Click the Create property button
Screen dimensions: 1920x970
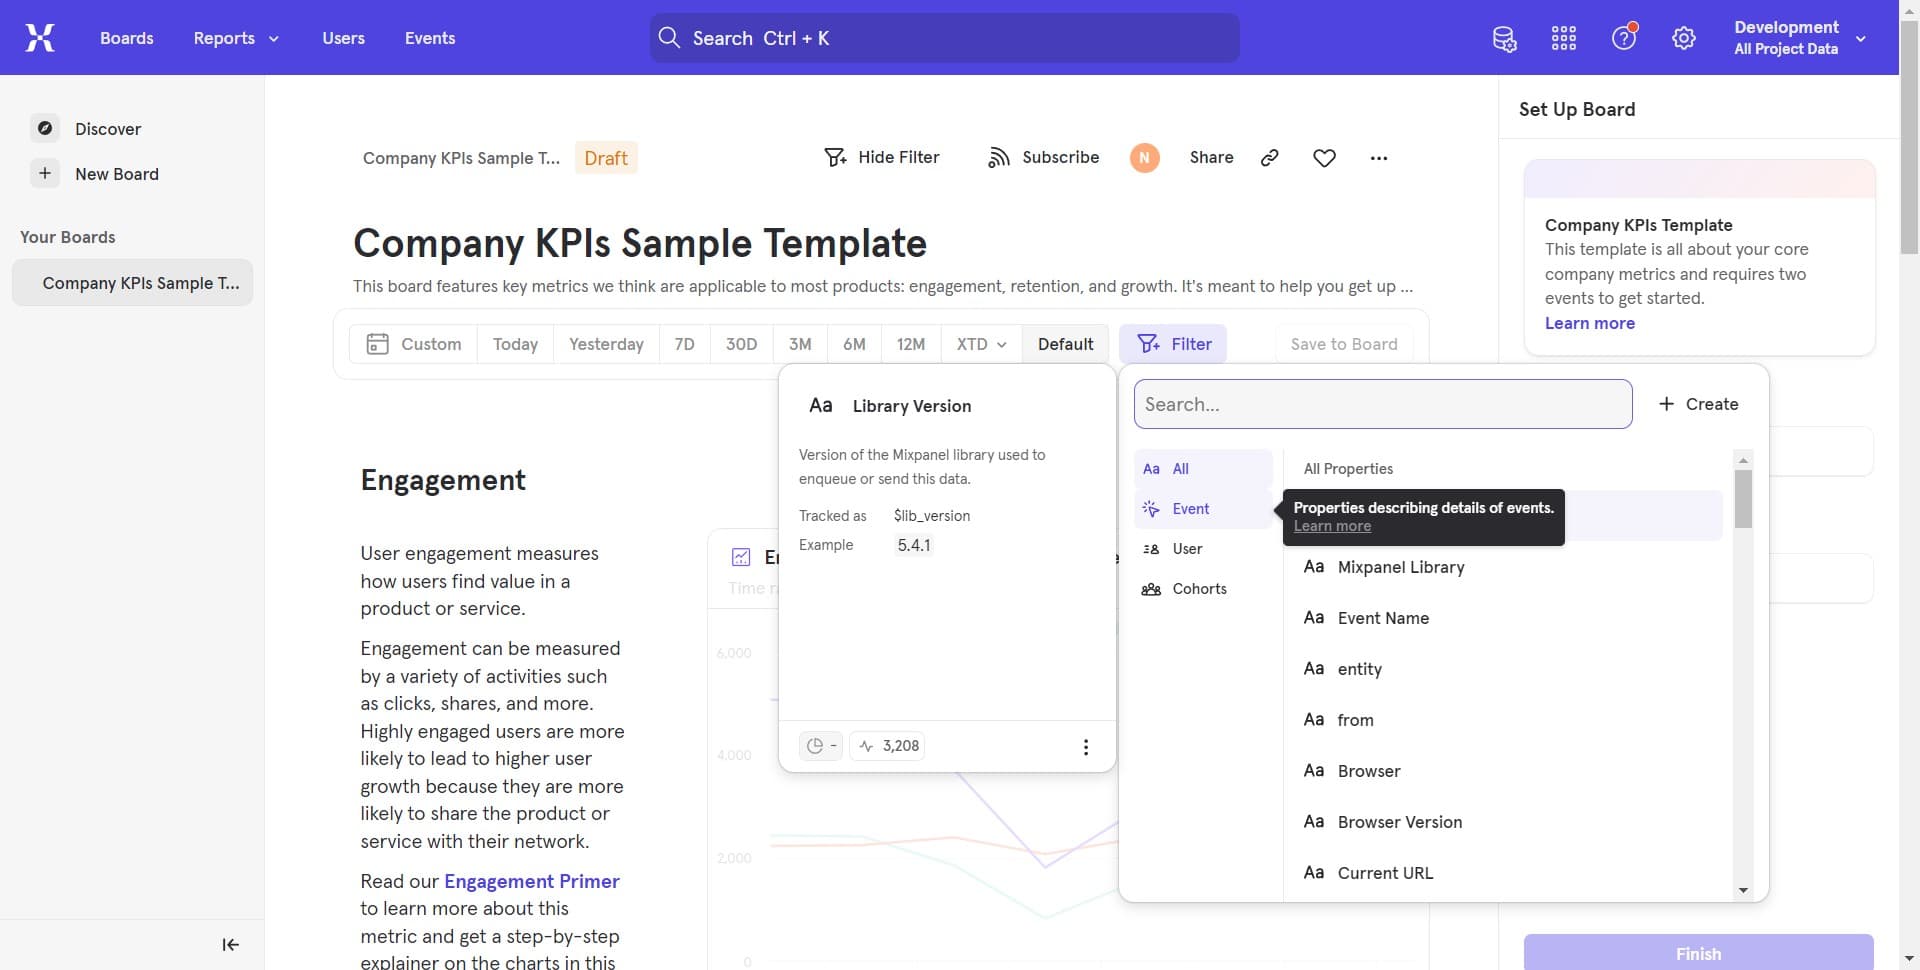tap(1698, 404)
